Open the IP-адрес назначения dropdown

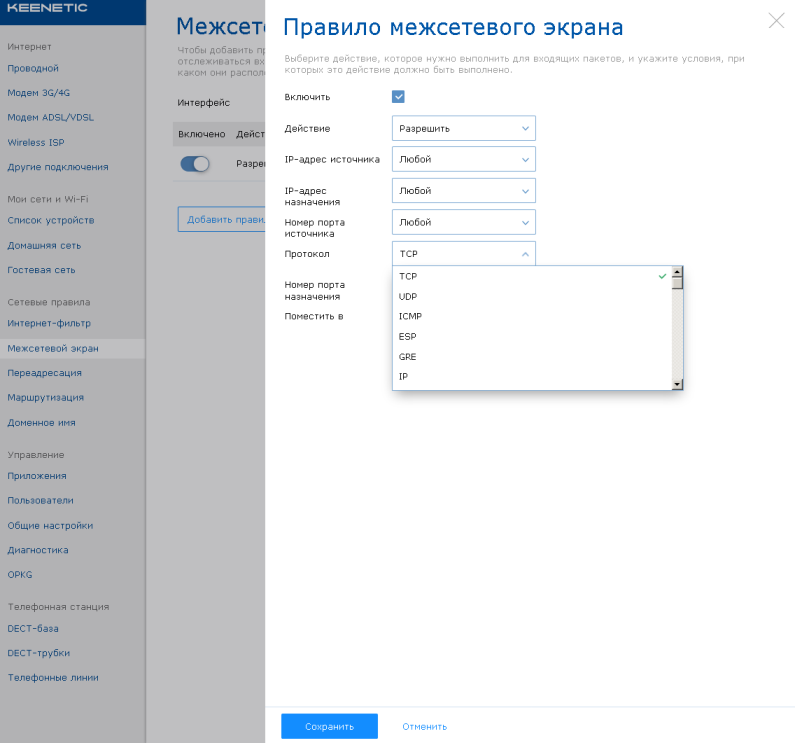tap(463, 191)
